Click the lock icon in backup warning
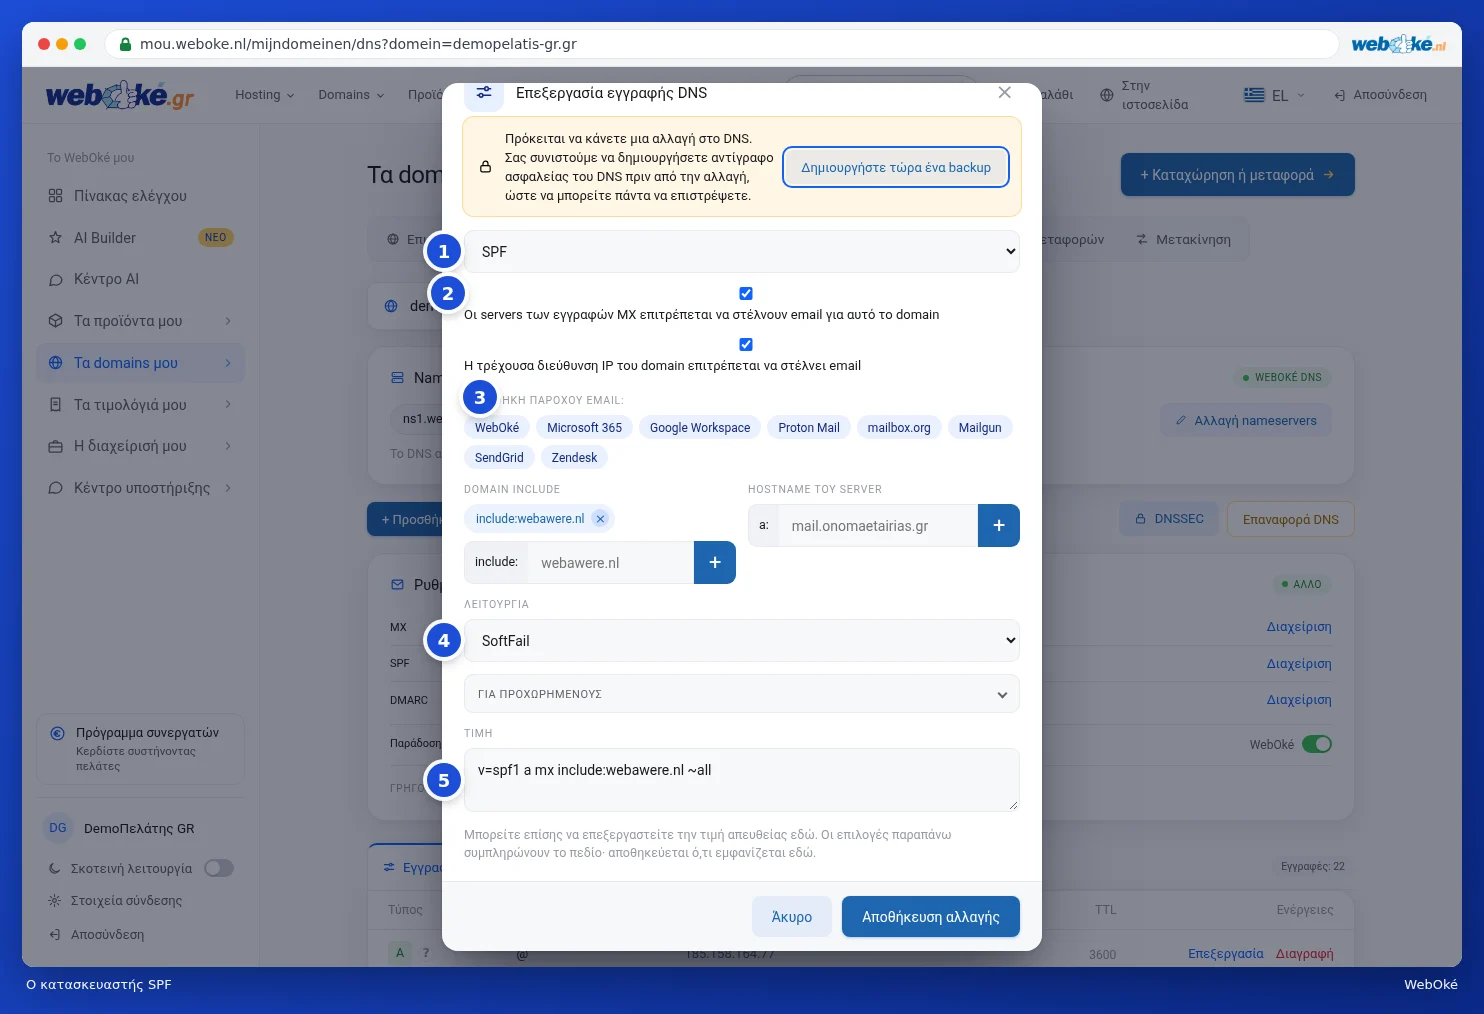Viewport: 1484px width, 1014px height. [485, 167]
